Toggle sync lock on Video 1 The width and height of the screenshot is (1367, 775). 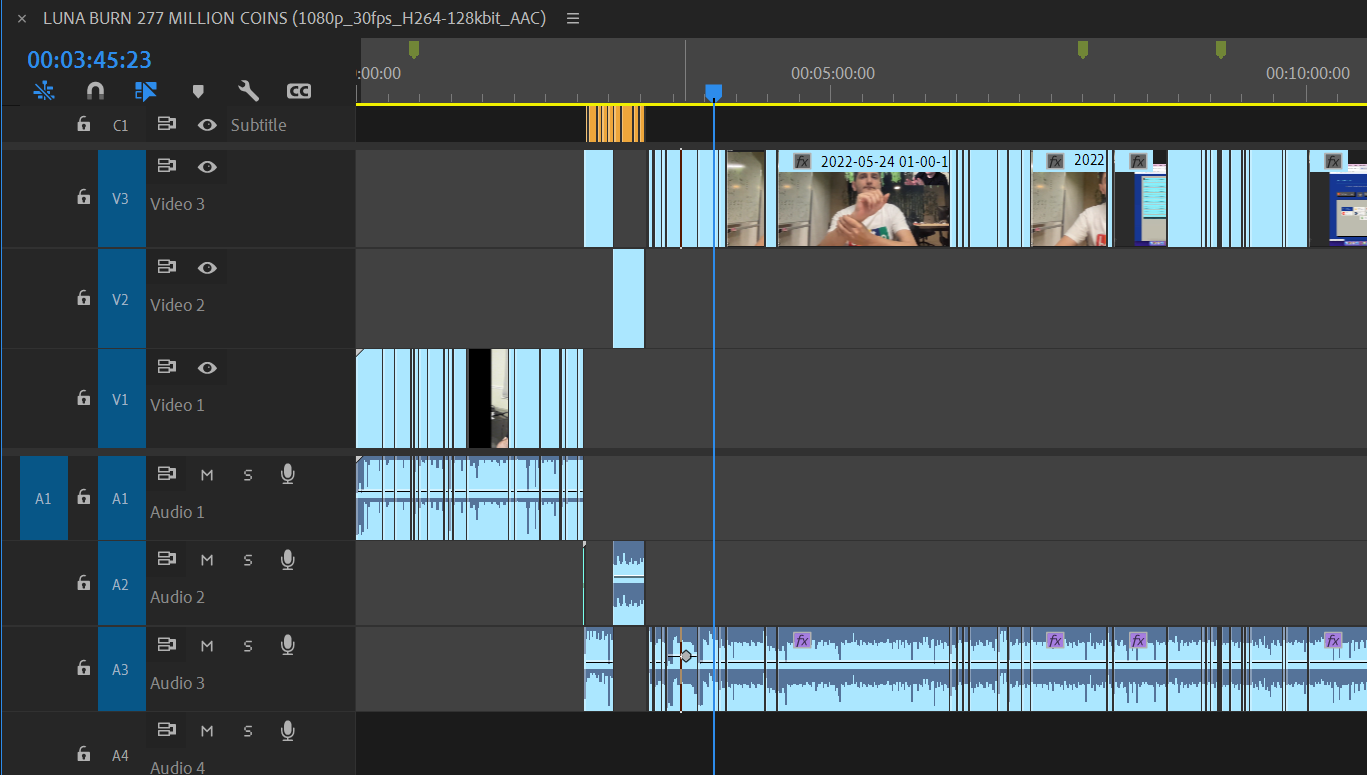point(167,368)
